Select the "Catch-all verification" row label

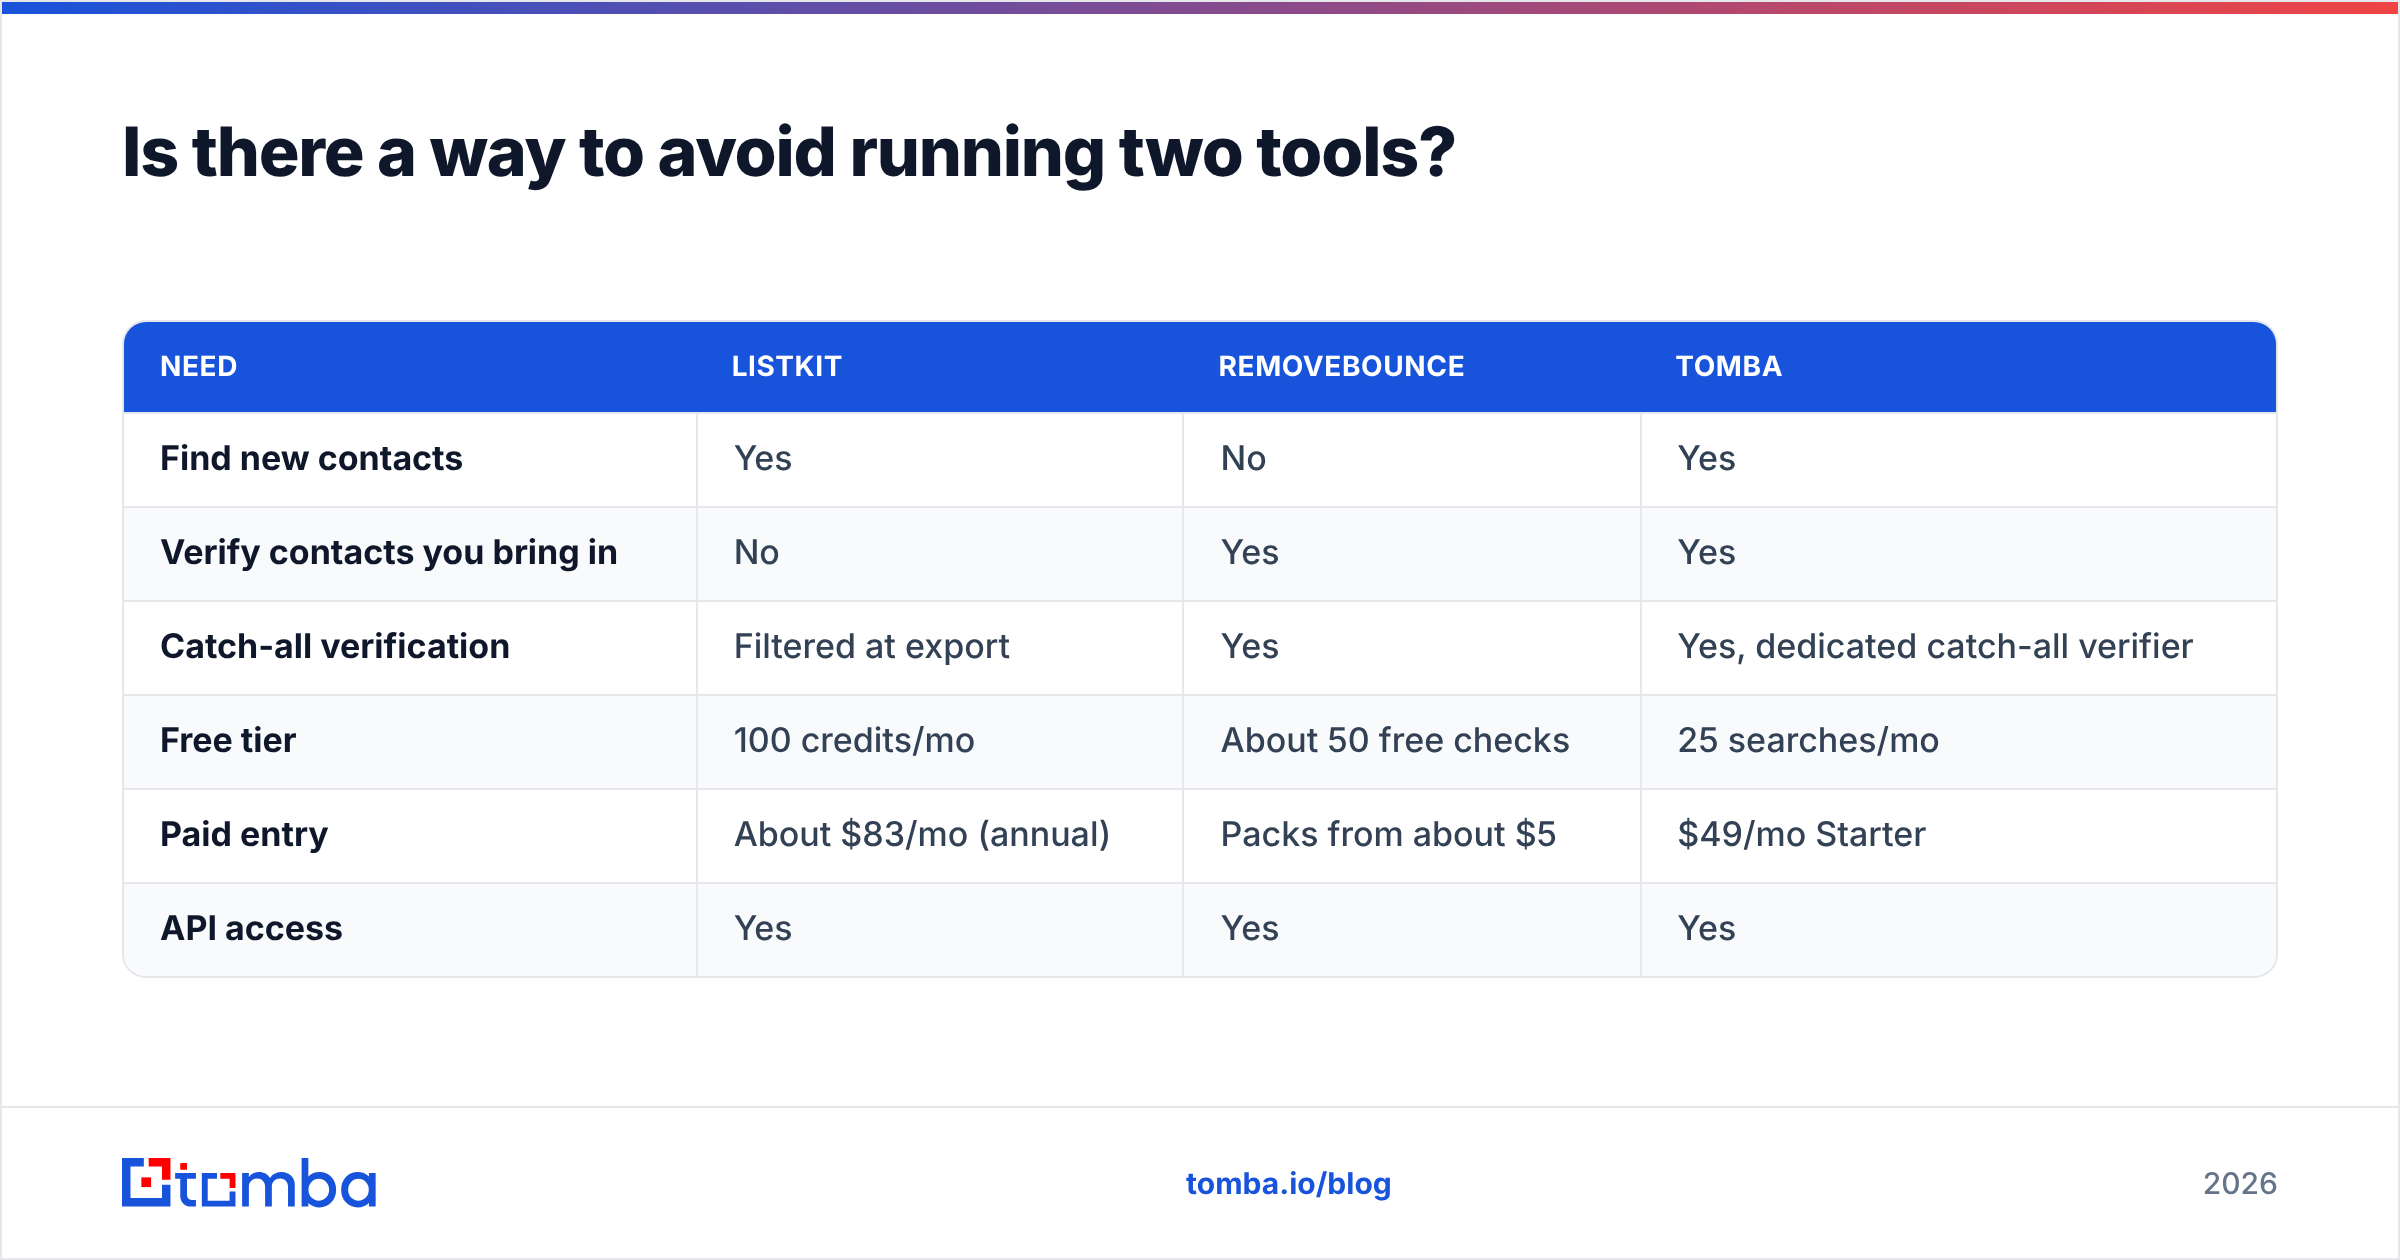[335, 646]
